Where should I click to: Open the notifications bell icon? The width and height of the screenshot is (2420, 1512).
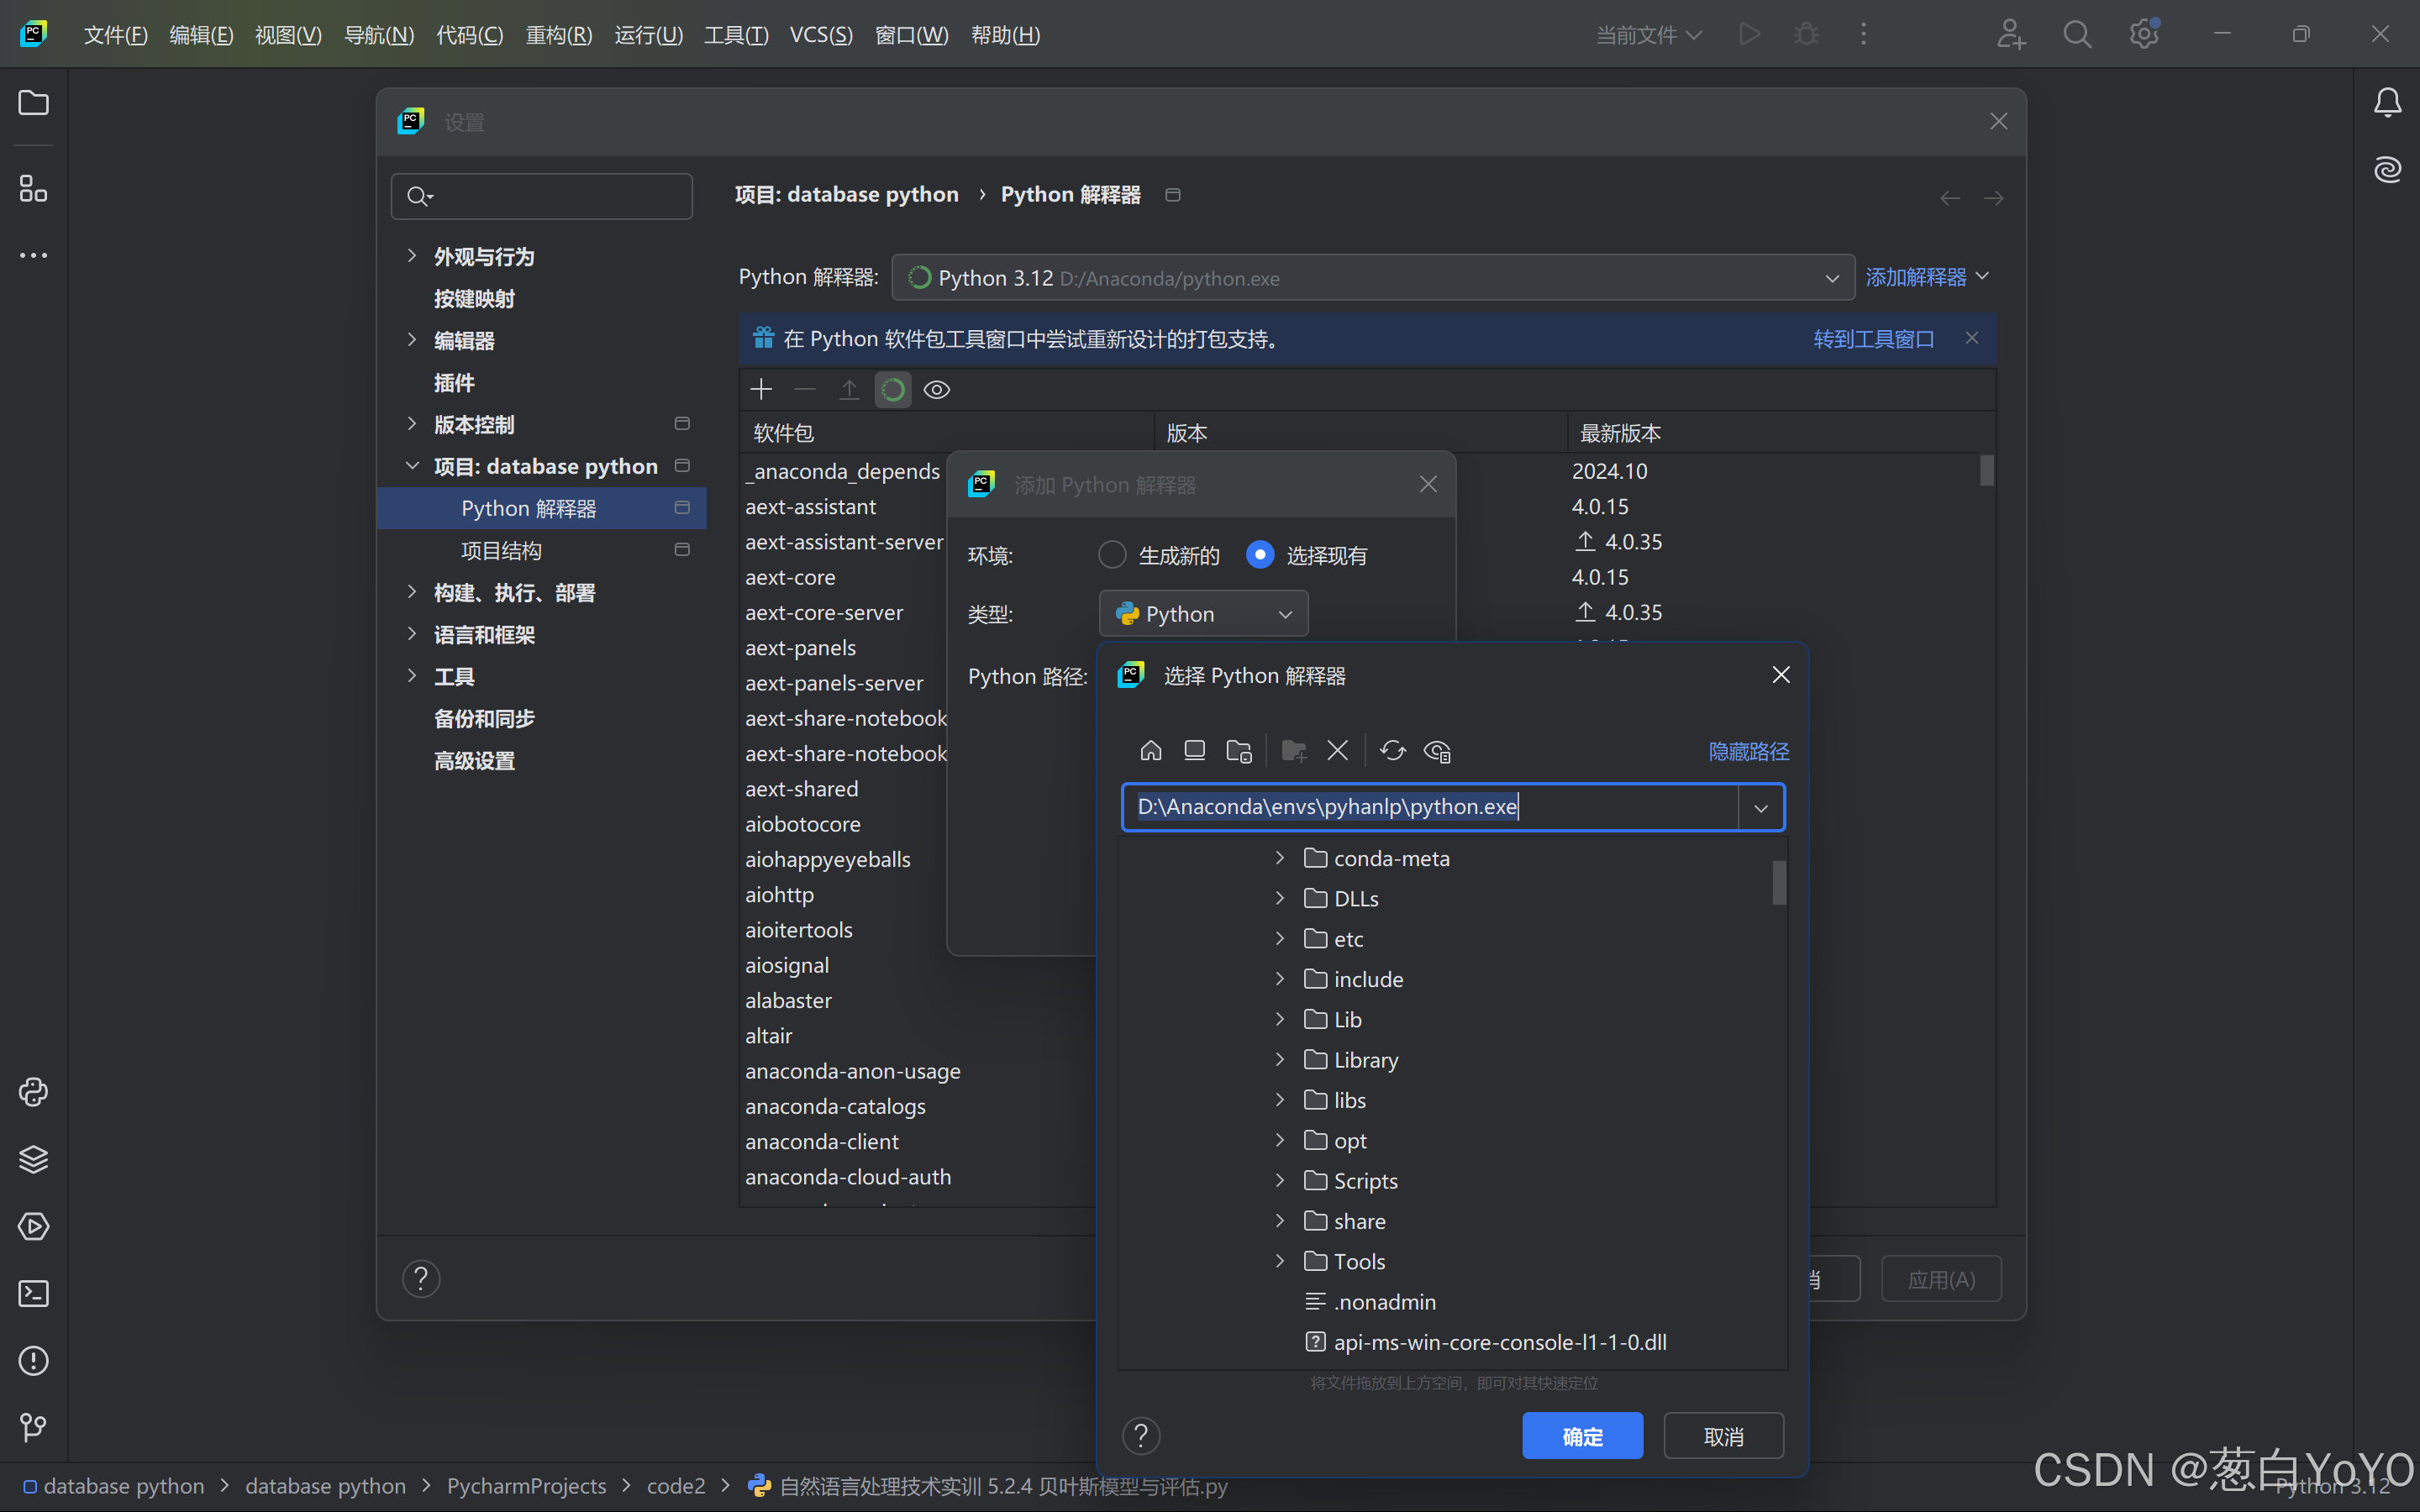tap(2387, 102)
